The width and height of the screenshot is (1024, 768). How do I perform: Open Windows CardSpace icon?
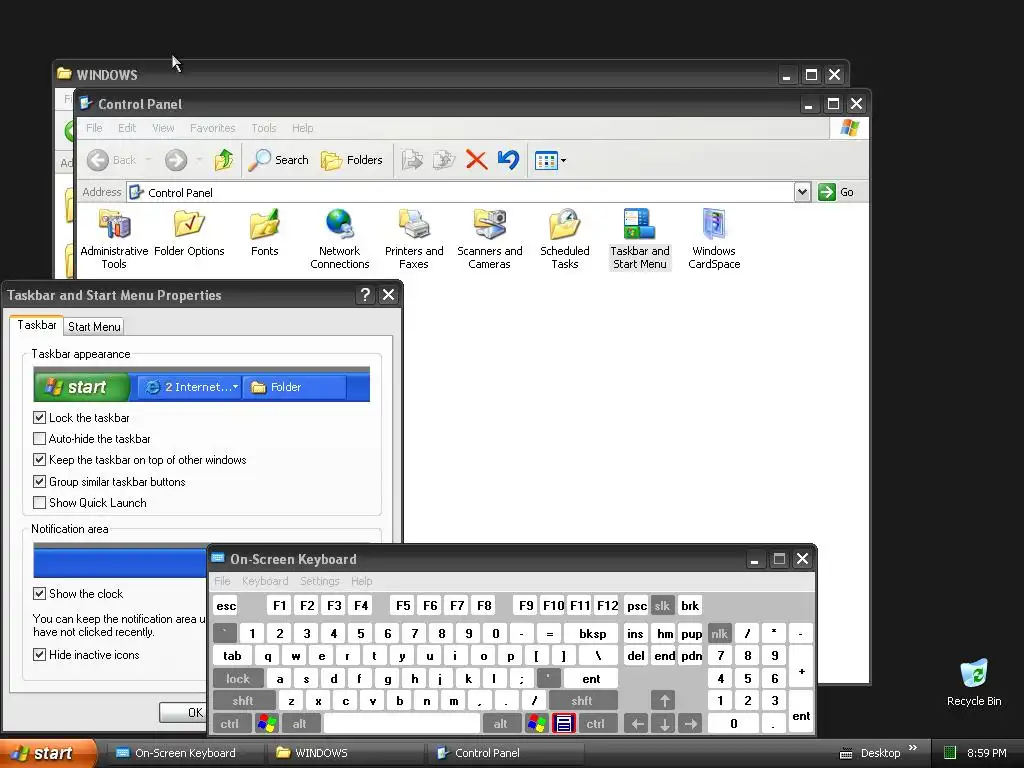(714, 239)
